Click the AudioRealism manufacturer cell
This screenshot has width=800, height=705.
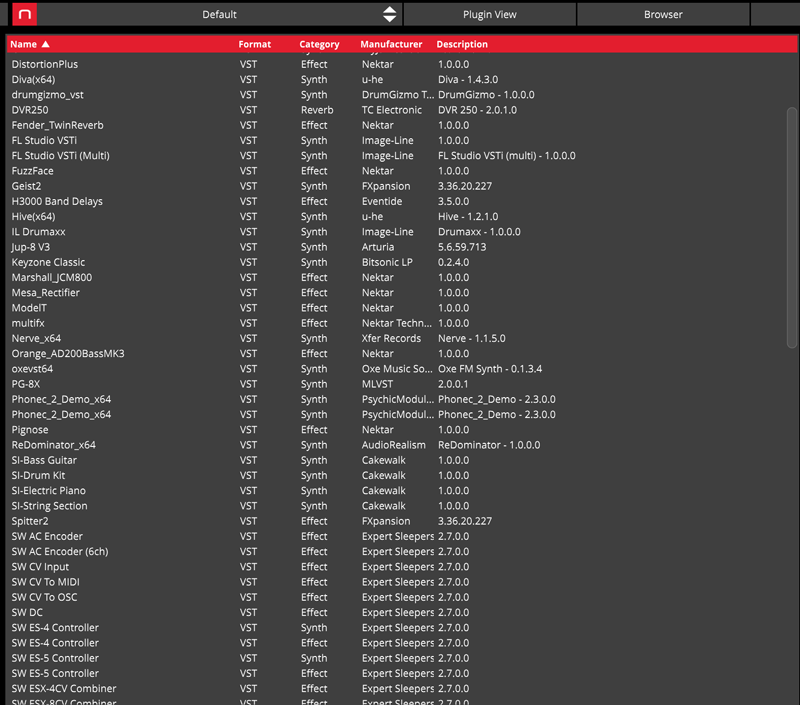(393, 445)
